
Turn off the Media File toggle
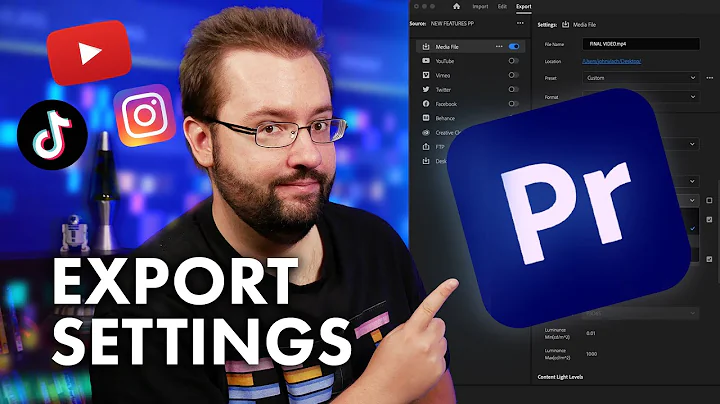pos(514,46)
